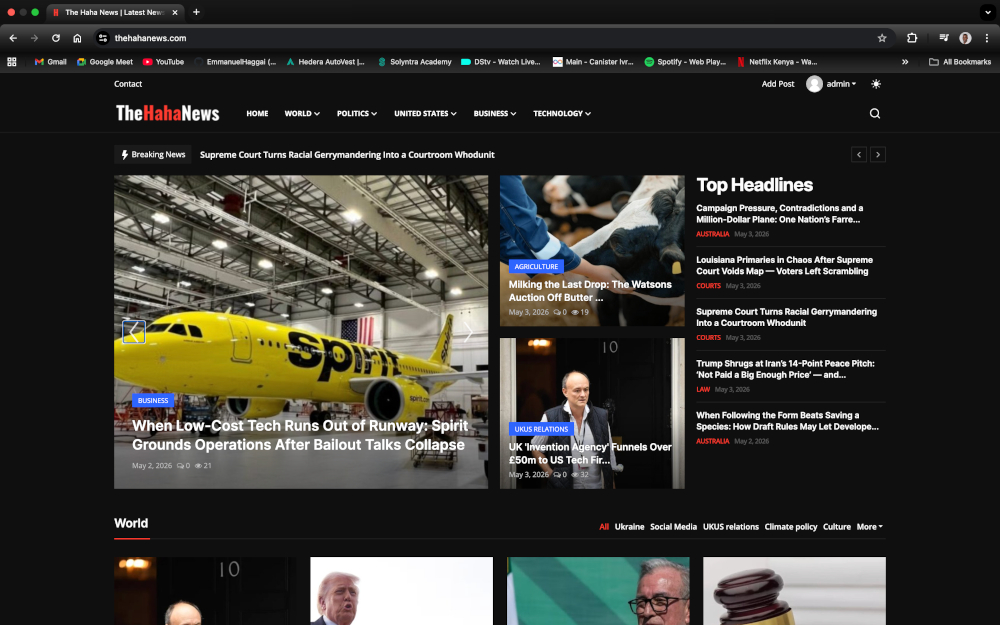The image size is (1000, 625).
Task: Open breaking news Supreme Court gerrymandering headline
Action: 347,155
